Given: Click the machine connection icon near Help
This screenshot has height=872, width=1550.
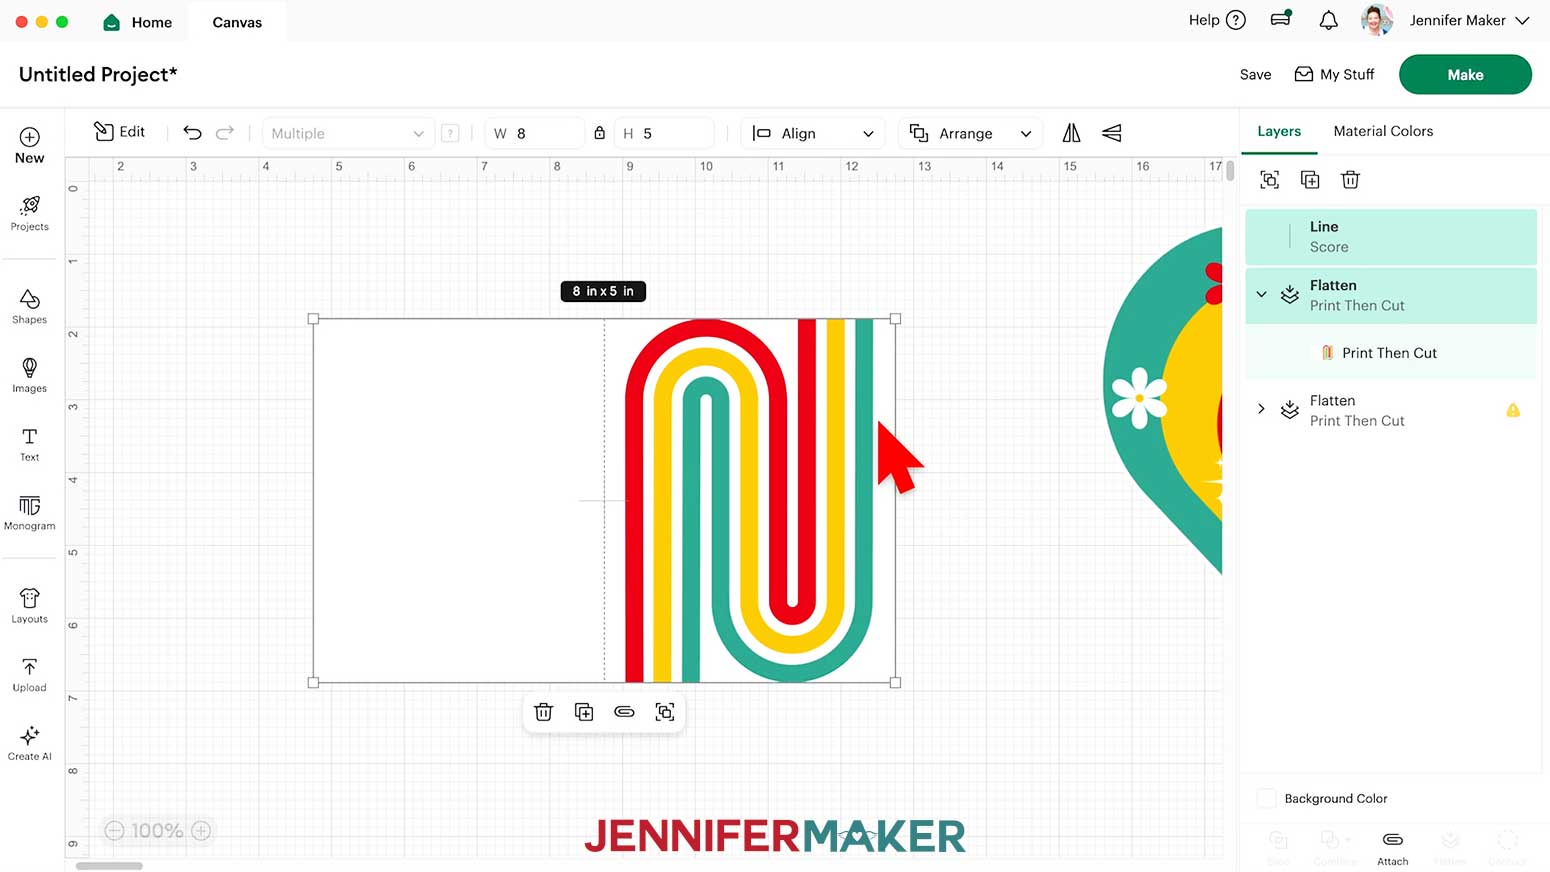Looking at the screenshot, I should click(x=1281, y=19).
